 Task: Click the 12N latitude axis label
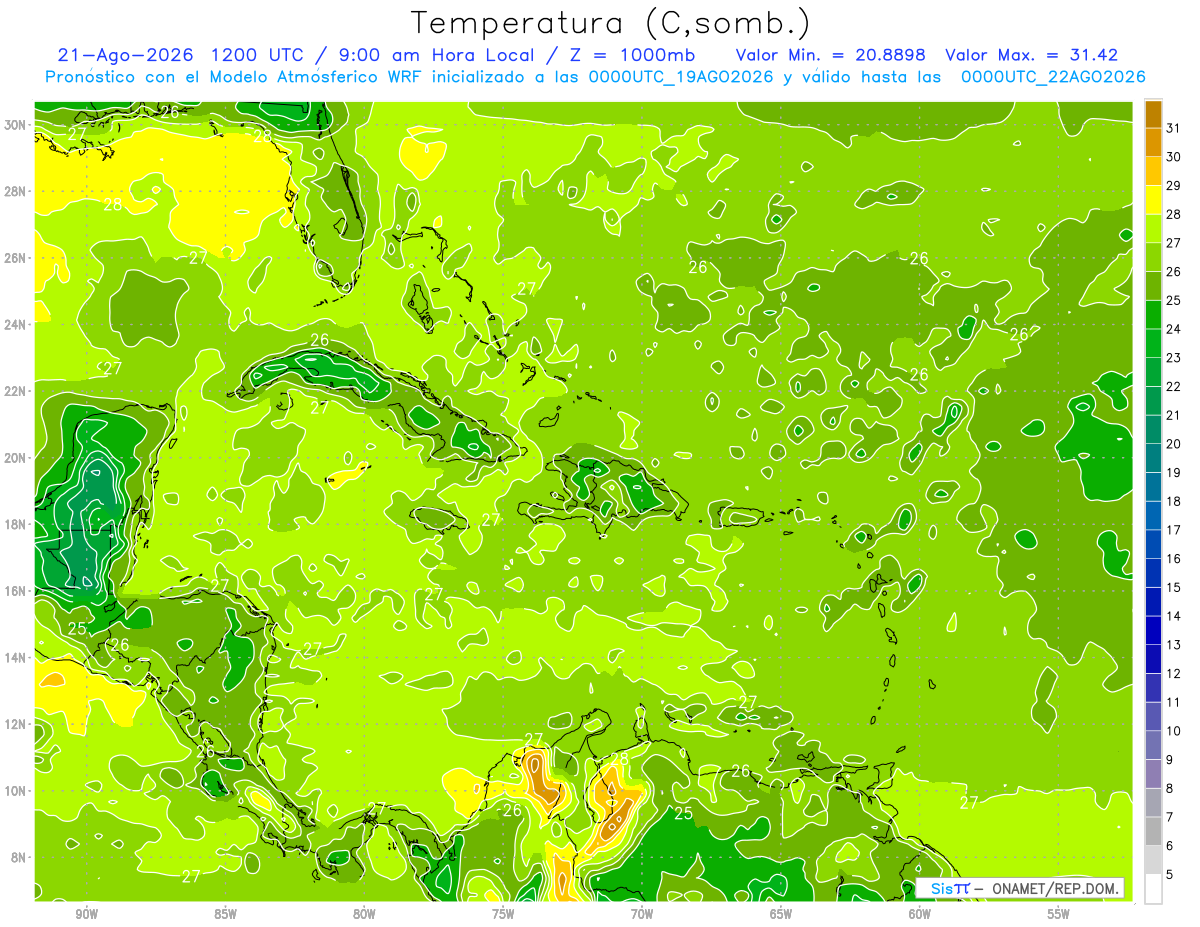point(17,724)
